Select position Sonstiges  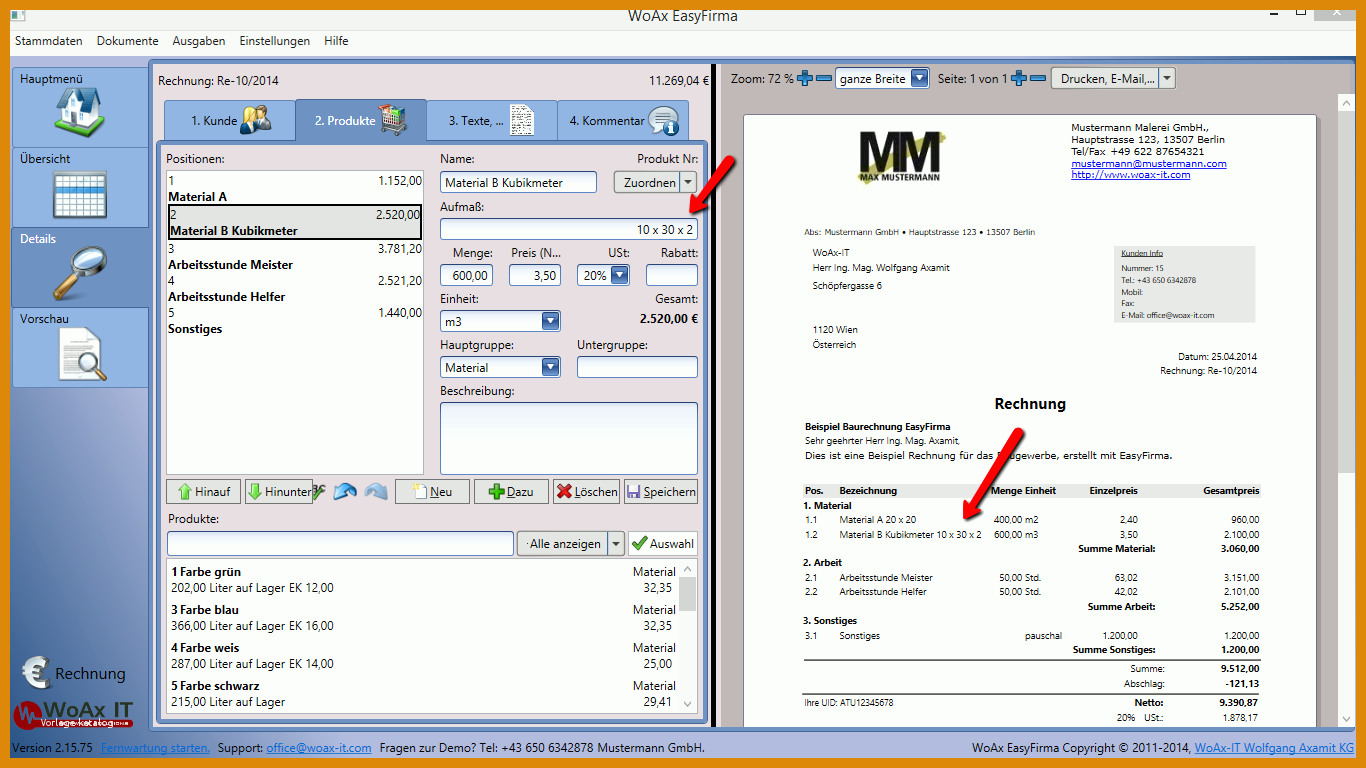tap(295, 320)
